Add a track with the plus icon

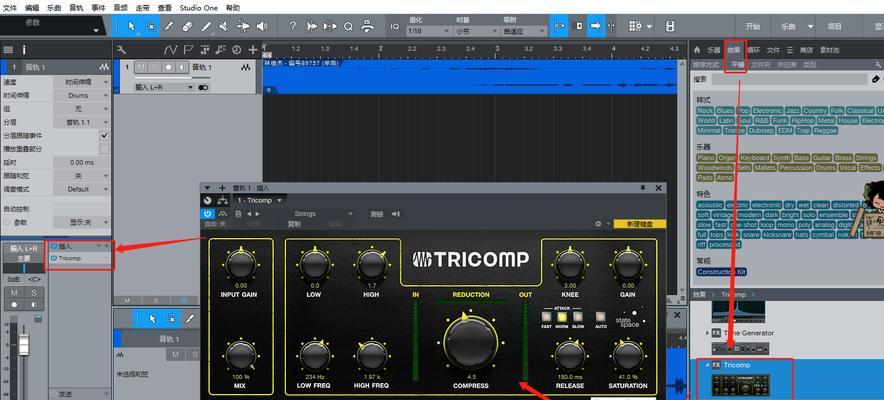coord(253,50)
